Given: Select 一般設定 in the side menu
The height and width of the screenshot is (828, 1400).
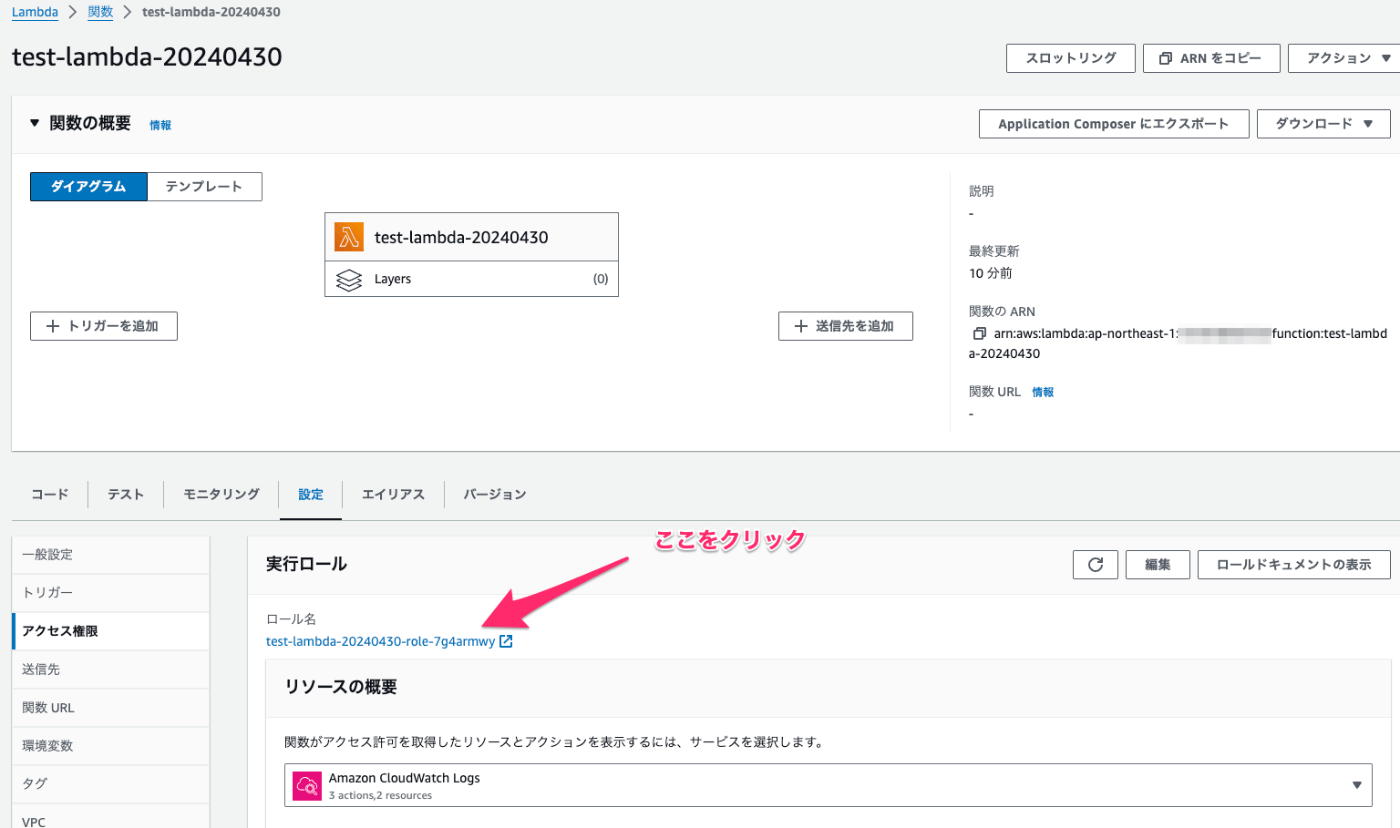Looking at the screenshot, I should [110, 555].
